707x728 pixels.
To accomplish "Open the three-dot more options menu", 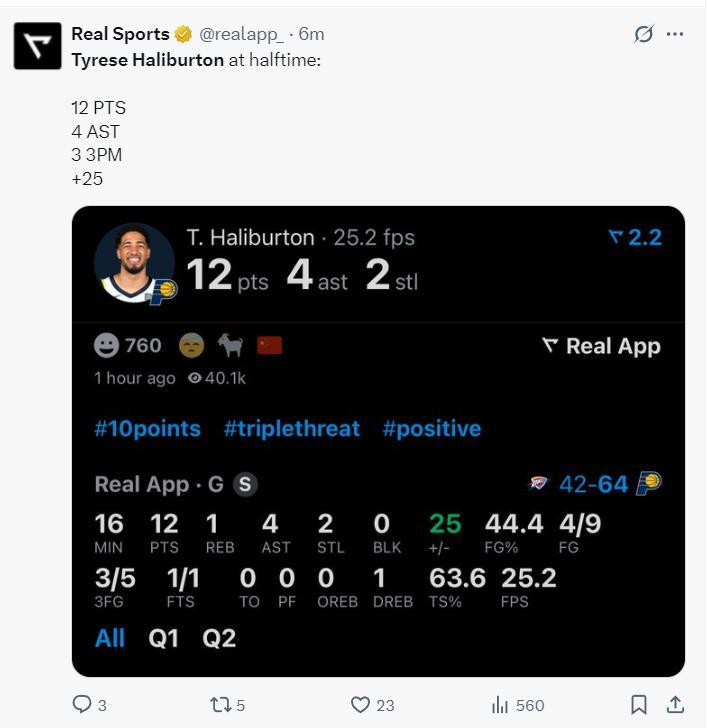I will pos(675,34).
